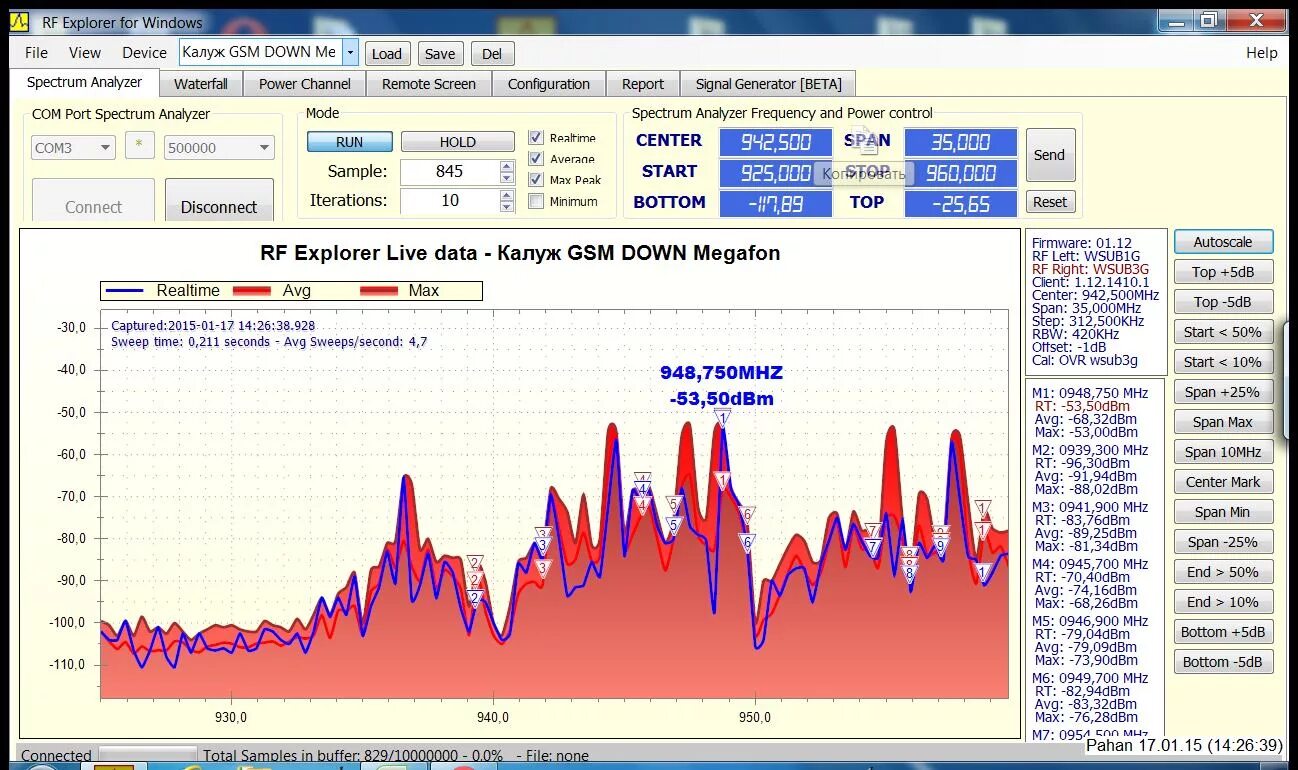Click the TOP amplitude field -25,65
The width and height of the screenshot is (1298, 770).
pos(961,204)
